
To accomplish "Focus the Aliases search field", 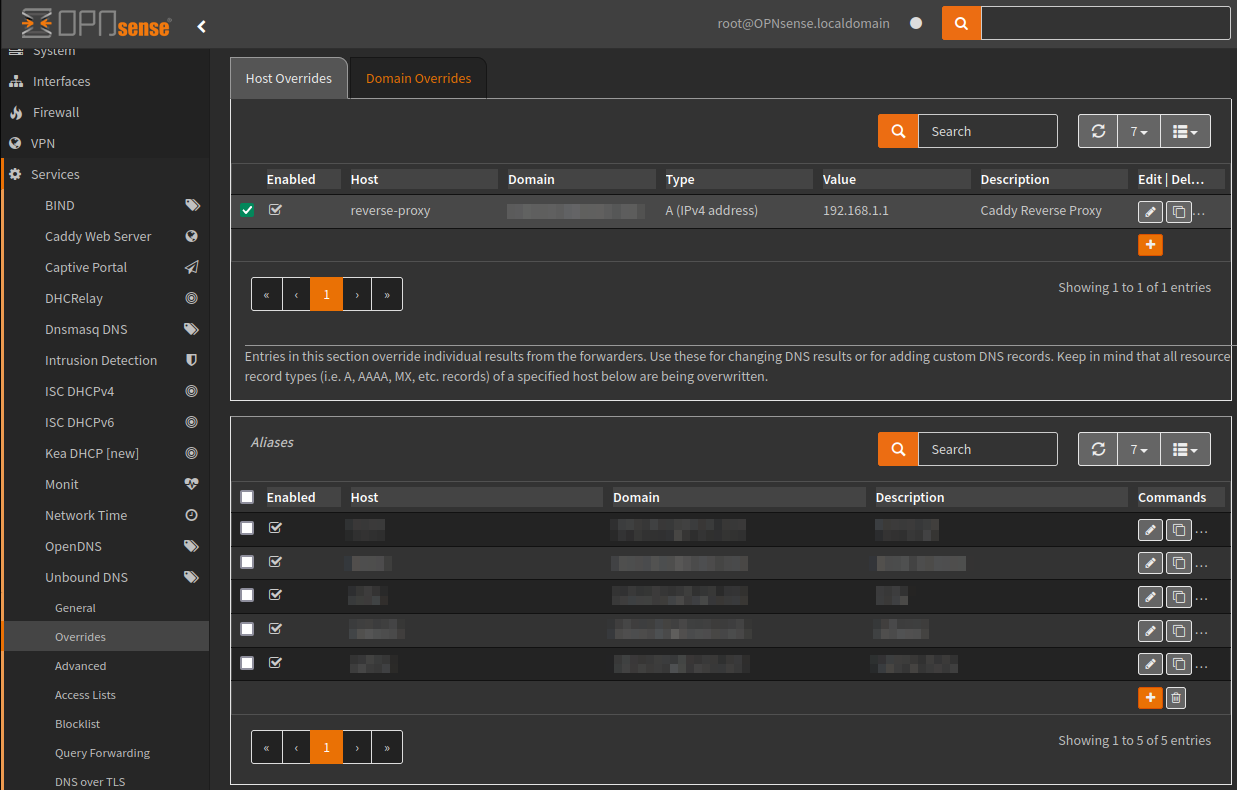I will pyautogui.click(x=987, y=449).
